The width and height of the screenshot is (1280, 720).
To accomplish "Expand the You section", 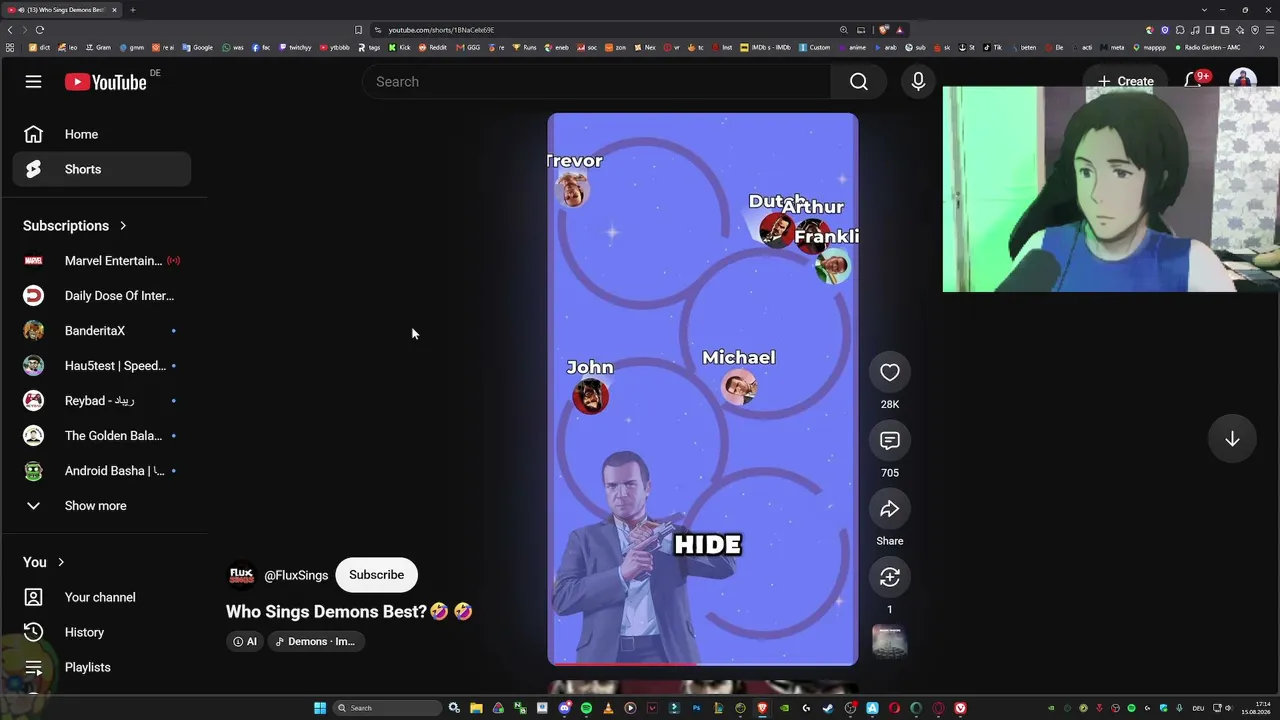I will point(44,562).
